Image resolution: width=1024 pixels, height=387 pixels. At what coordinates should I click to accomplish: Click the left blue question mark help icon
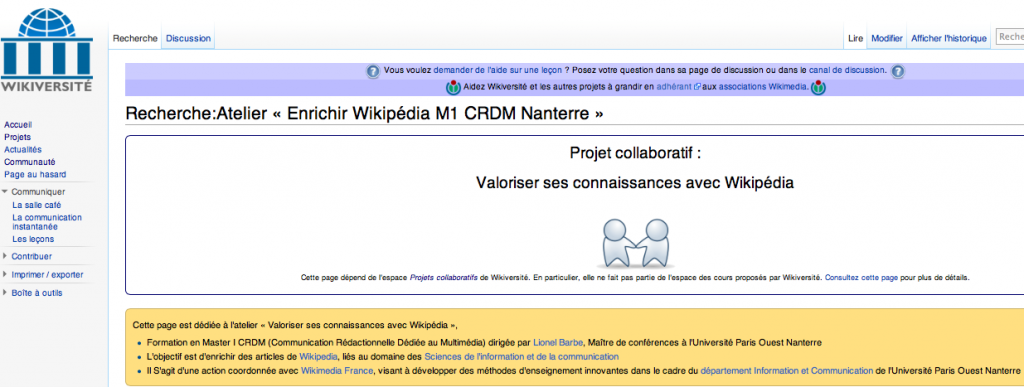pyautogui.click(x=373, y=71)
